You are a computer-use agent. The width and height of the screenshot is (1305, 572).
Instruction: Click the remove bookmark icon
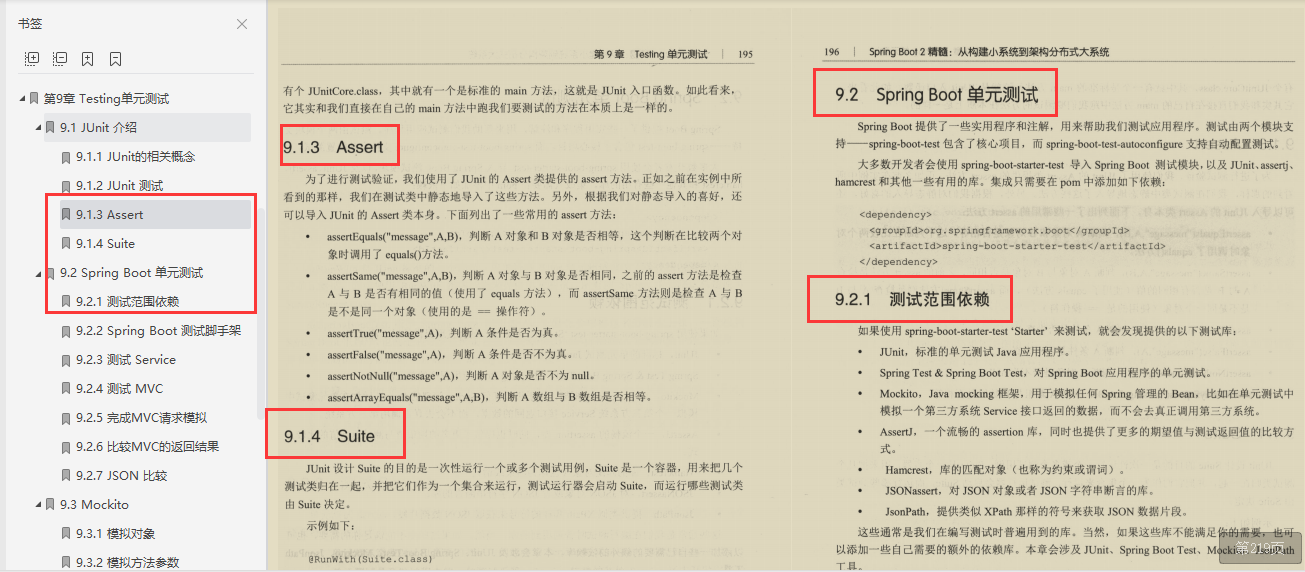point(116,59)
